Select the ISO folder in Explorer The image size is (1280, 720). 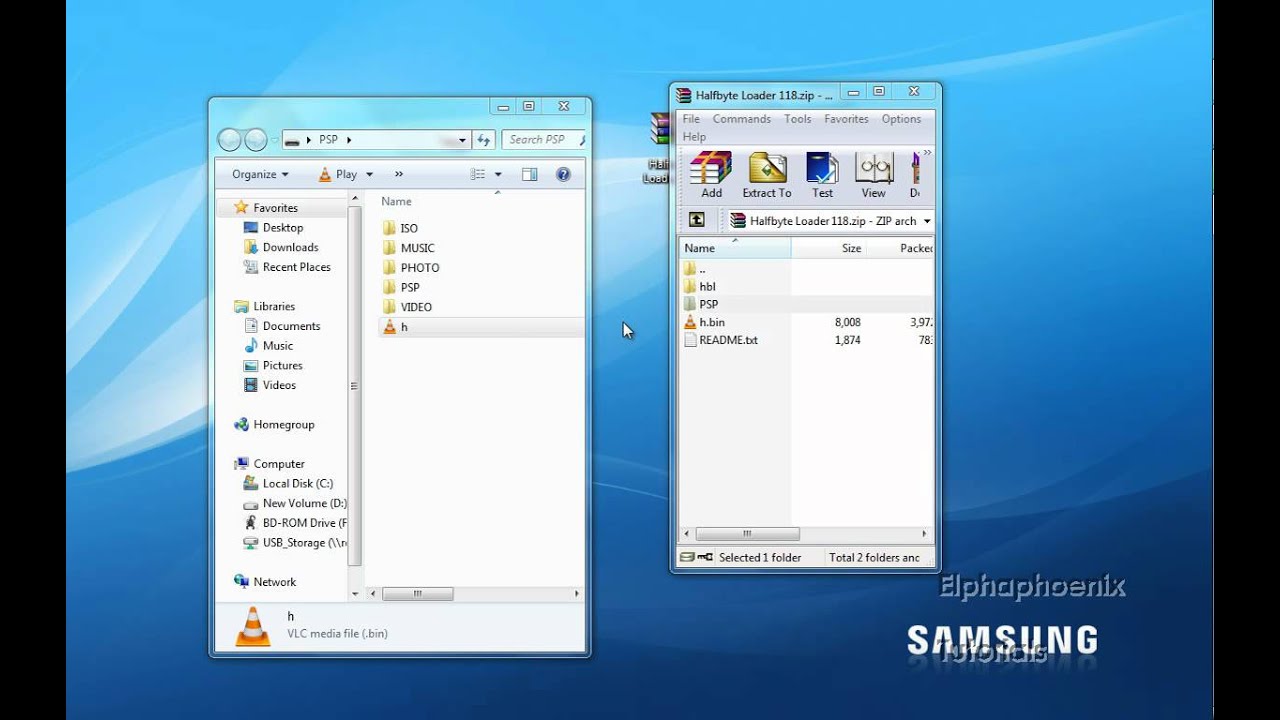click(400, 228)
